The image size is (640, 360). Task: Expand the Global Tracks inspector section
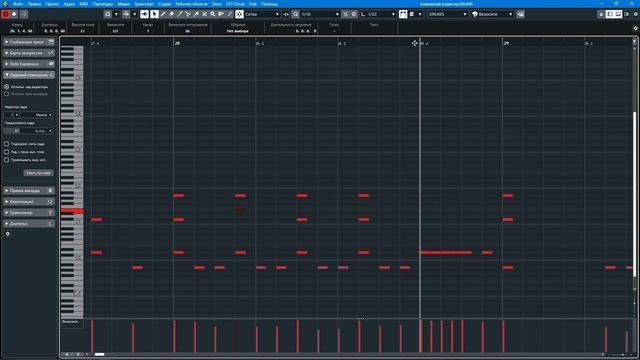pyautogui.click(x=29, y=42)
